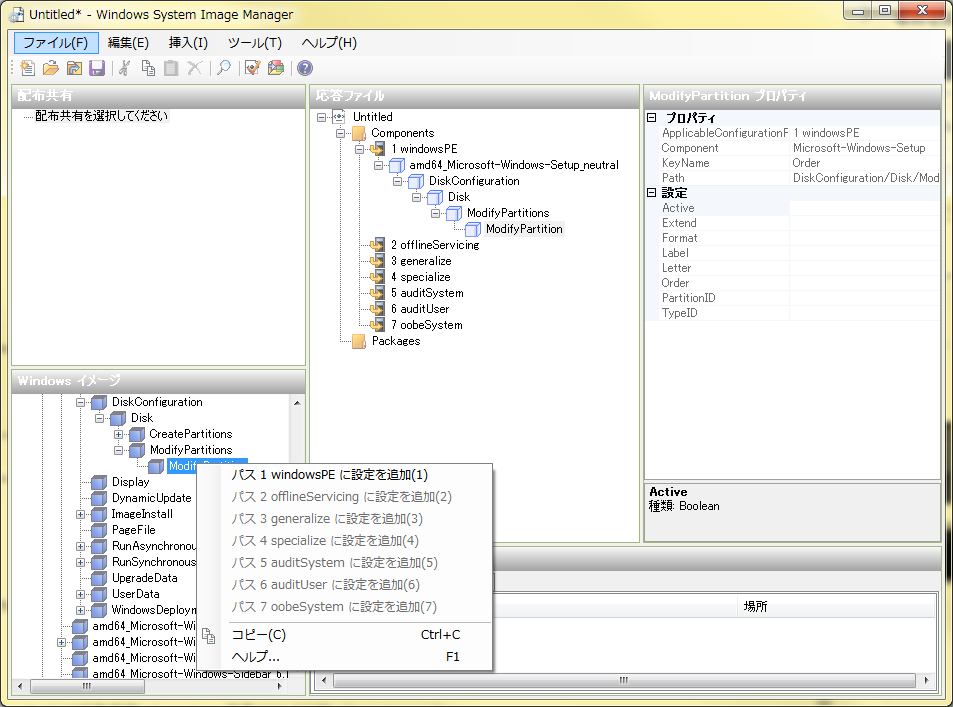The width and height of the screenshot is (953, 707).
Task: Expand the UserData node
Action: pyautogui.click(x=80, y=595)
